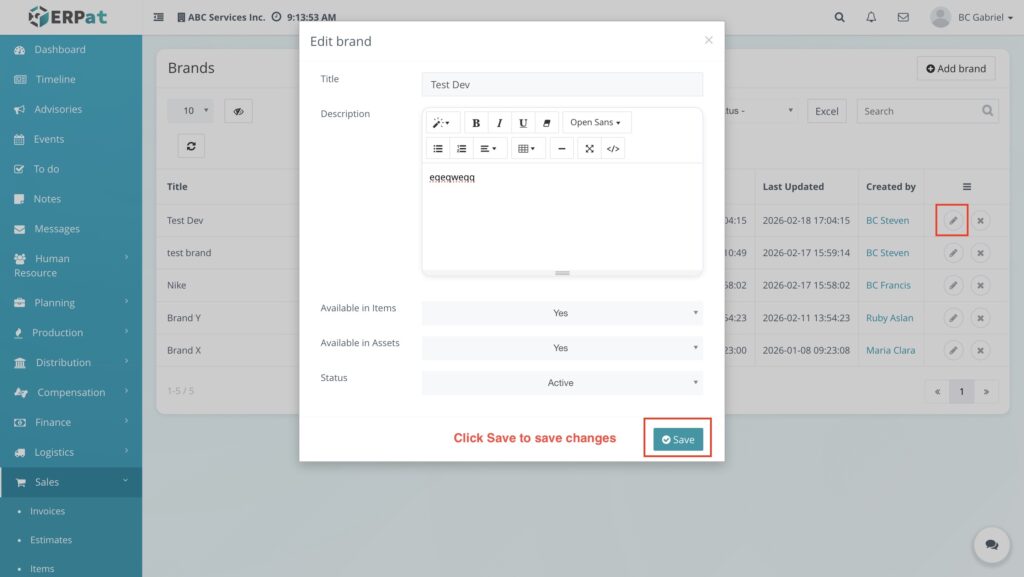The image size is (1024, 577).
Task: Toggle column visibility with the eye button
Action: [x=238, y=111]
